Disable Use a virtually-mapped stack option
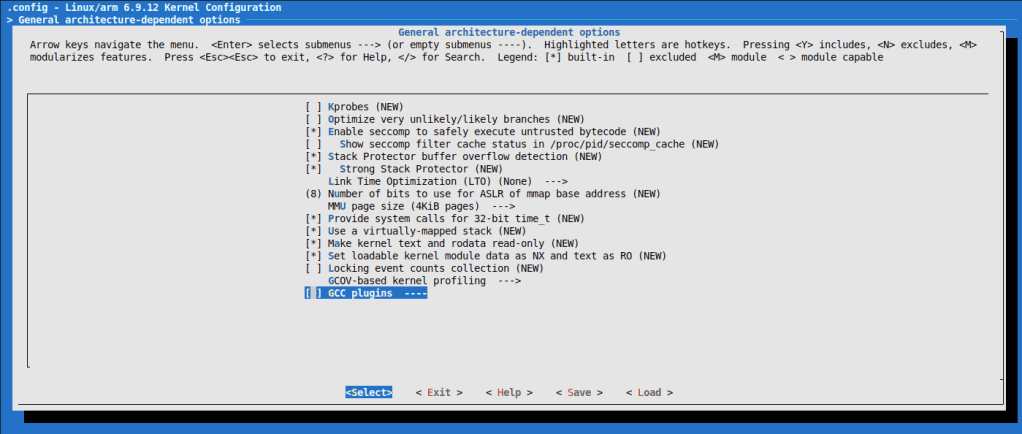Screen dimensions: 1022x434 tap(313, 231)
